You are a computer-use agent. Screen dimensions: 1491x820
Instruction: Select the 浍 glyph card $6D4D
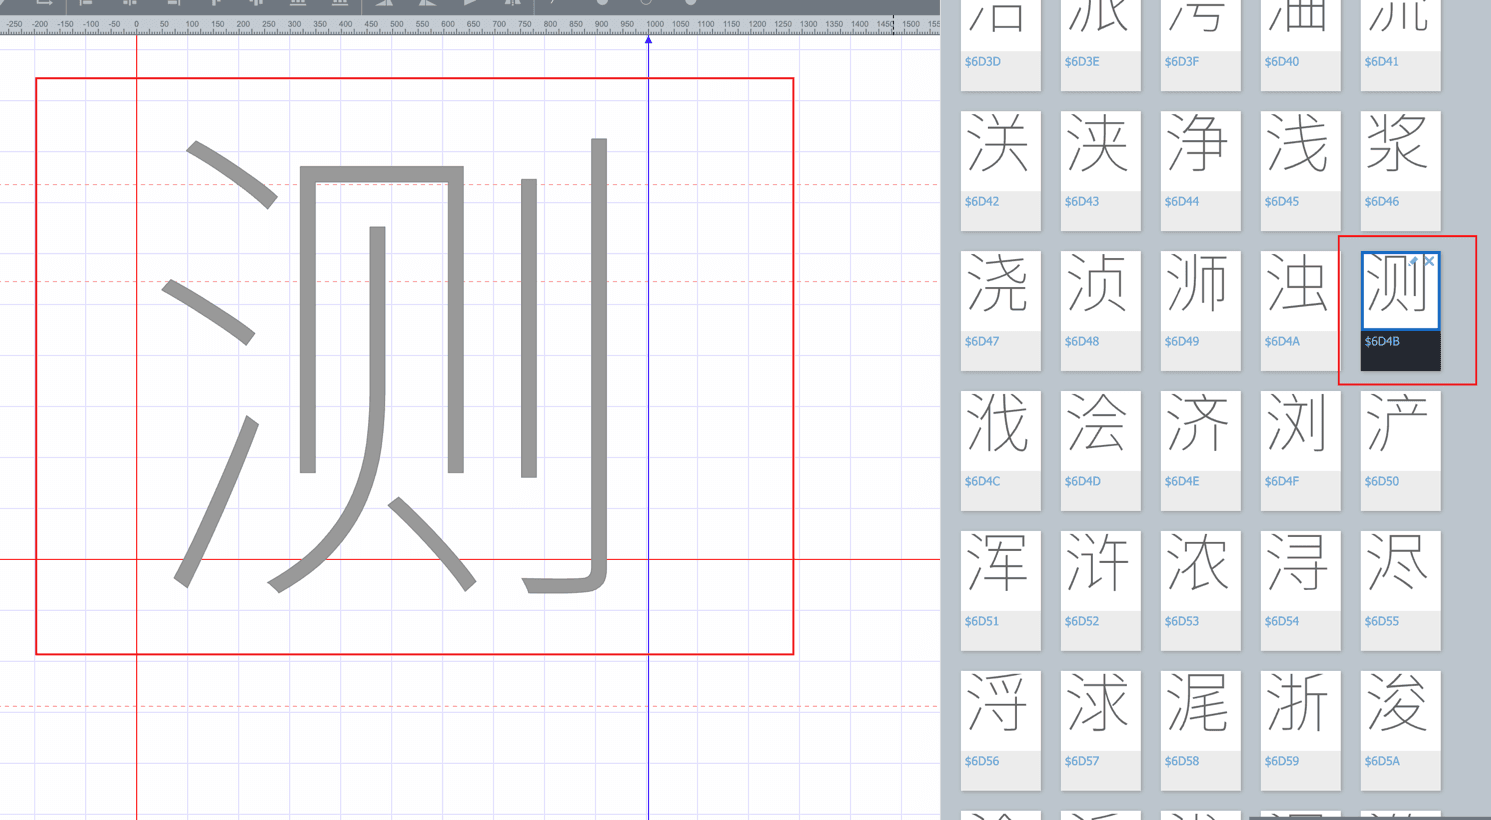coord(1100,451)
